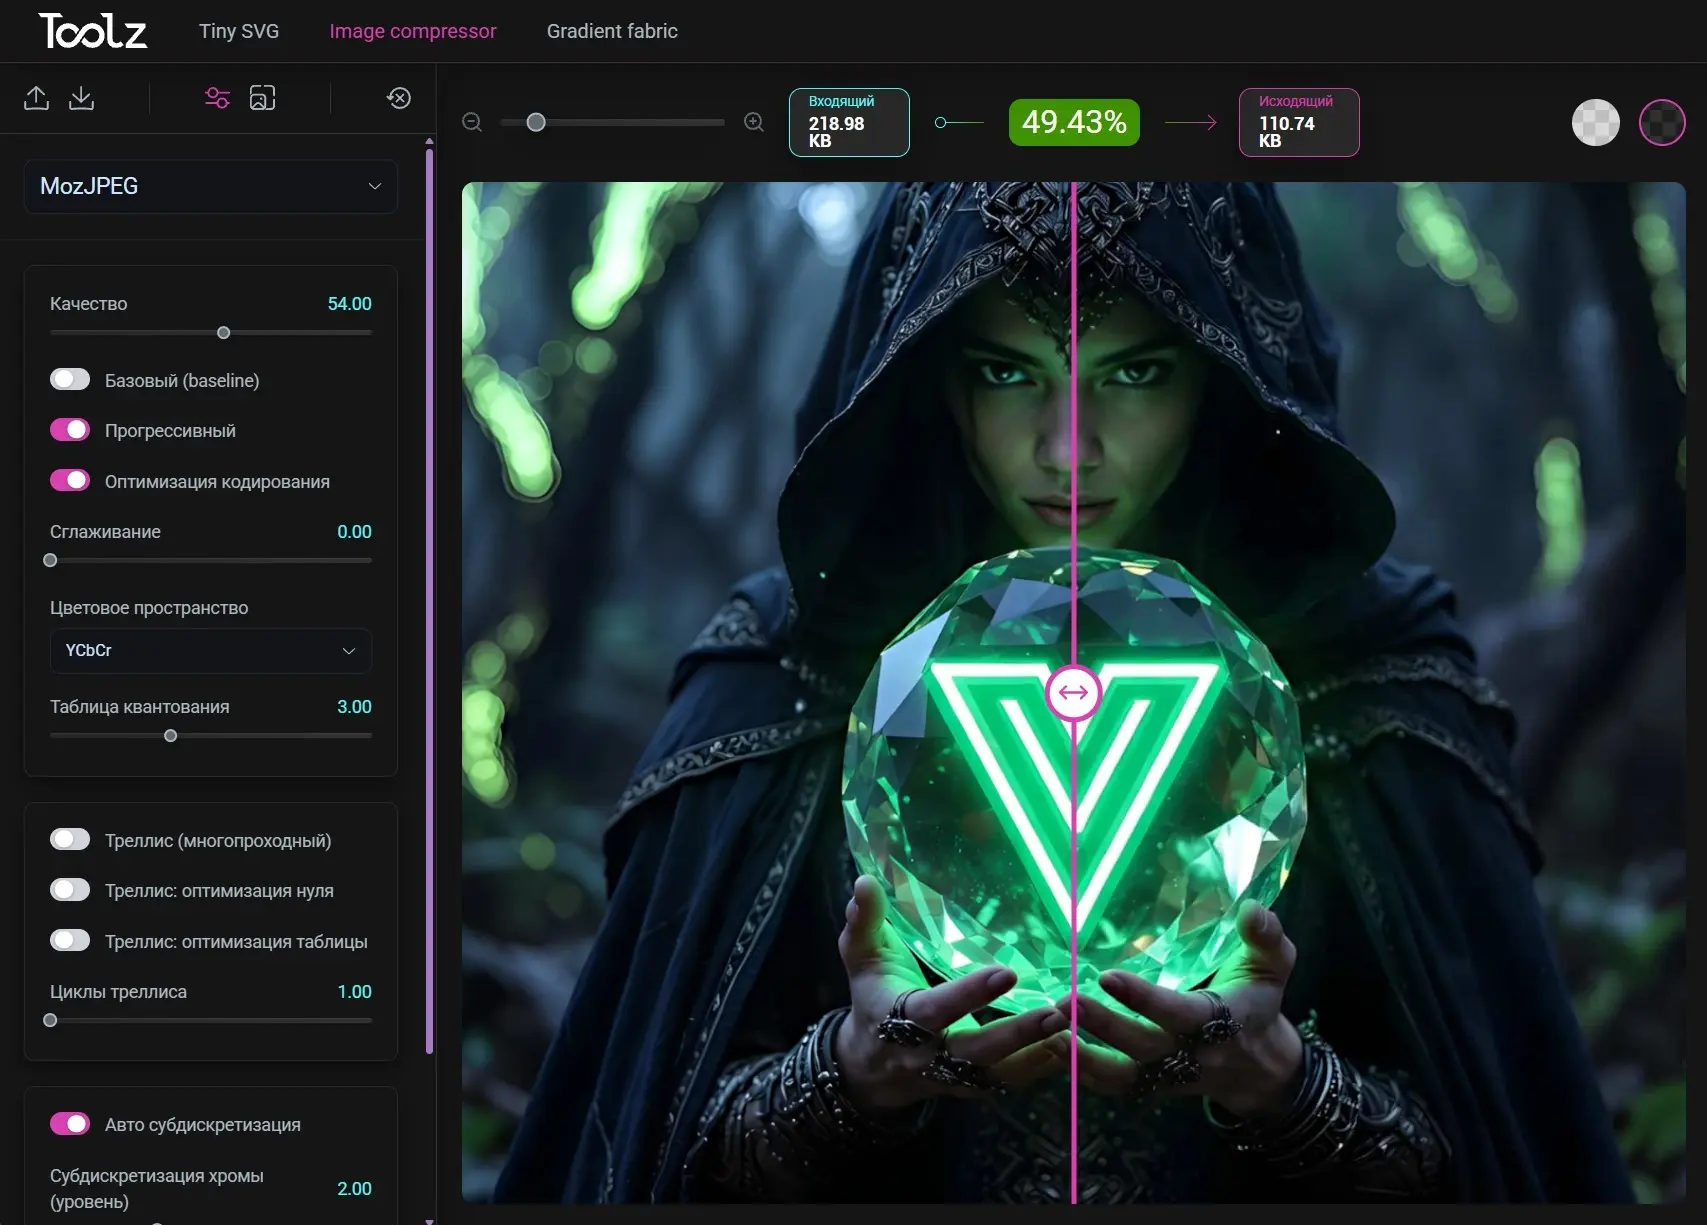The width and height of the screenshot is (1707, 1225).
Task: Toggle the Базовый (baseline) switch
Action: coord(70,380)
